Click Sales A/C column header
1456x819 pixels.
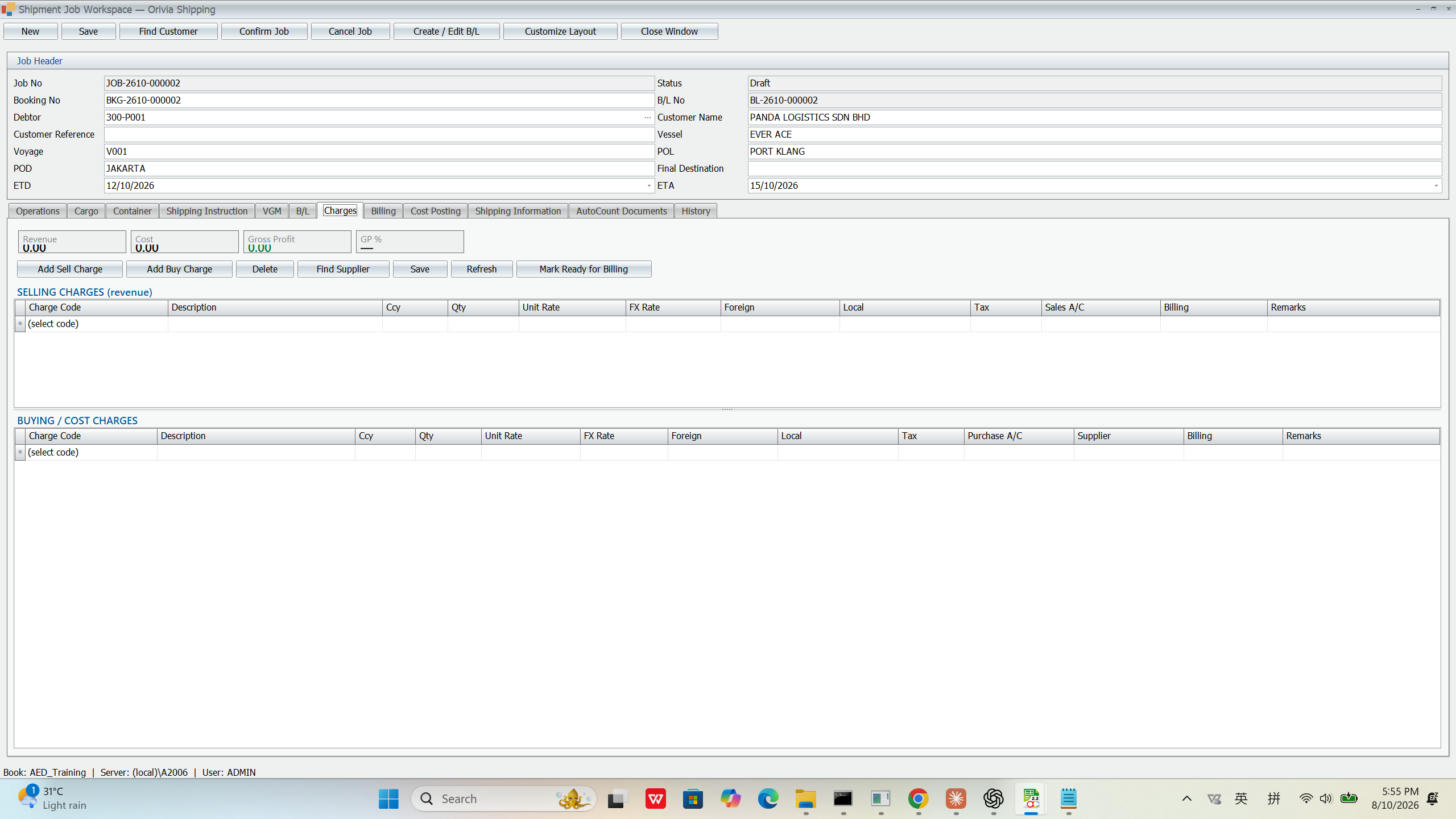pos(1100,307)
